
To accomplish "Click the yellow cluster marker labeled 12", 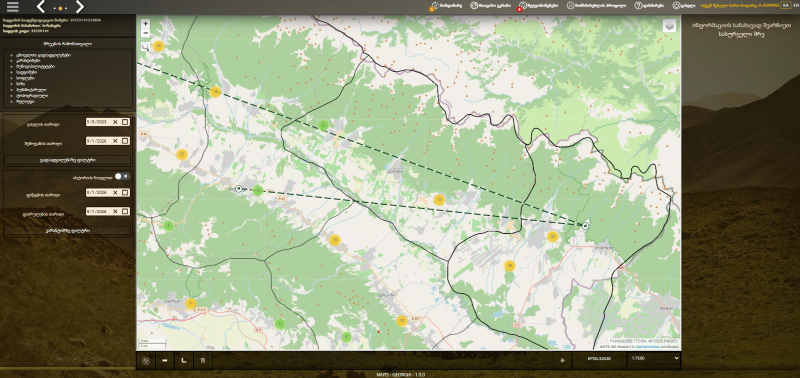I will (x=439, y=199).
